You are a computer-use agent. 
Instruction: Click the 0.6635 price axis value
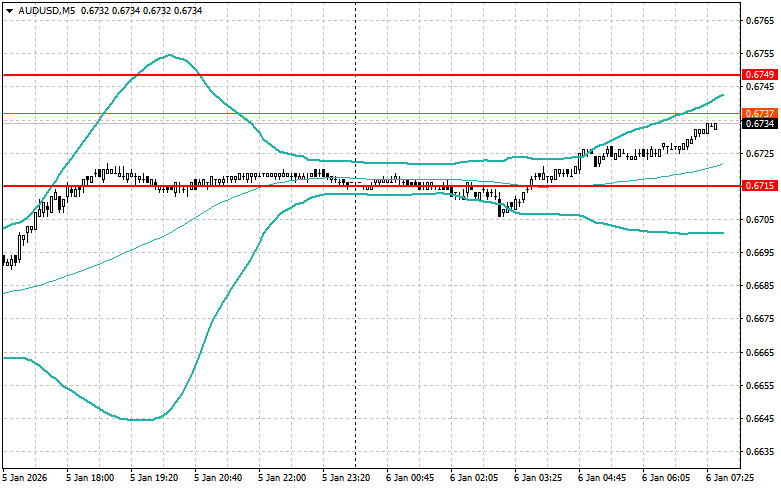tap(760, 452)
